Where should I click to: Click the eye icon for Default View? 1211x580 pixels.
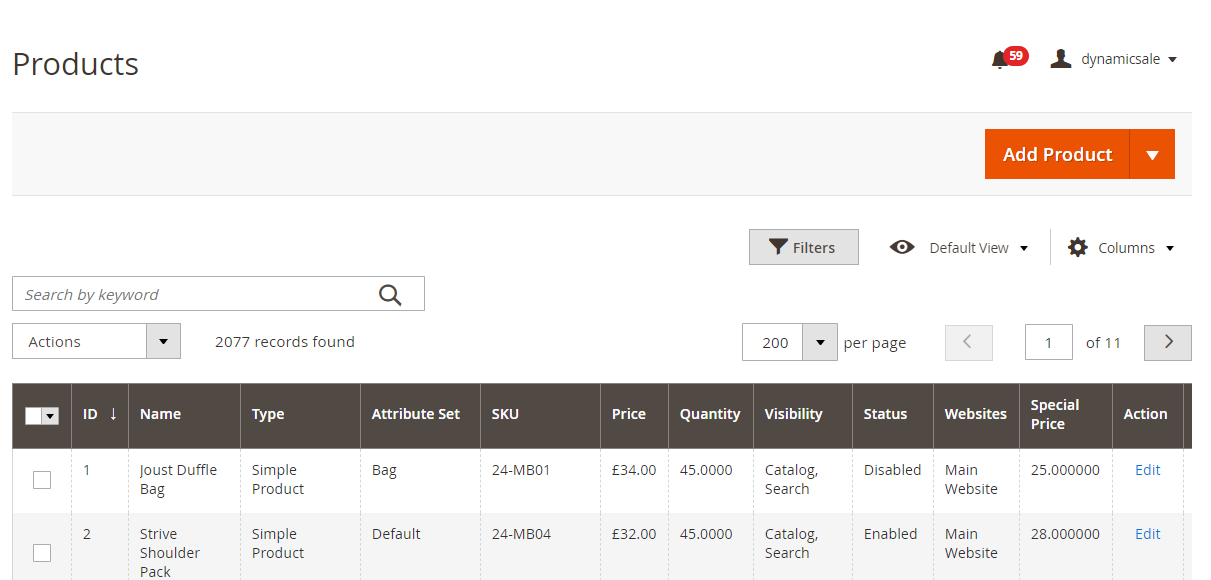click(902, 247)
